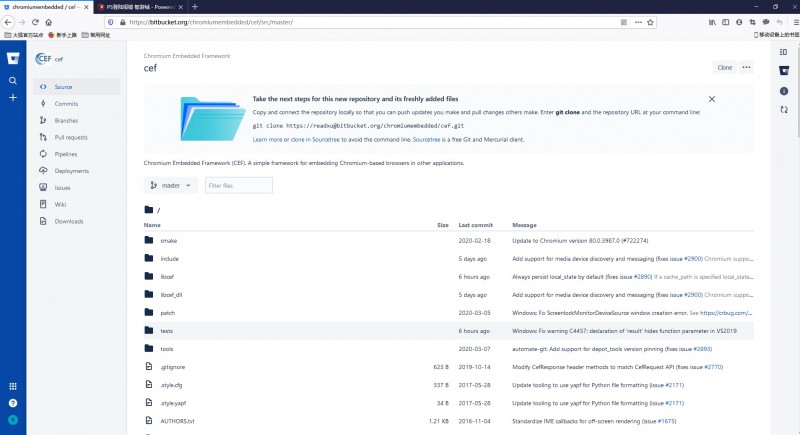Click the Bitbucket logo in the left rail
Screen dimensions: 800x435
tap(13, 59)
